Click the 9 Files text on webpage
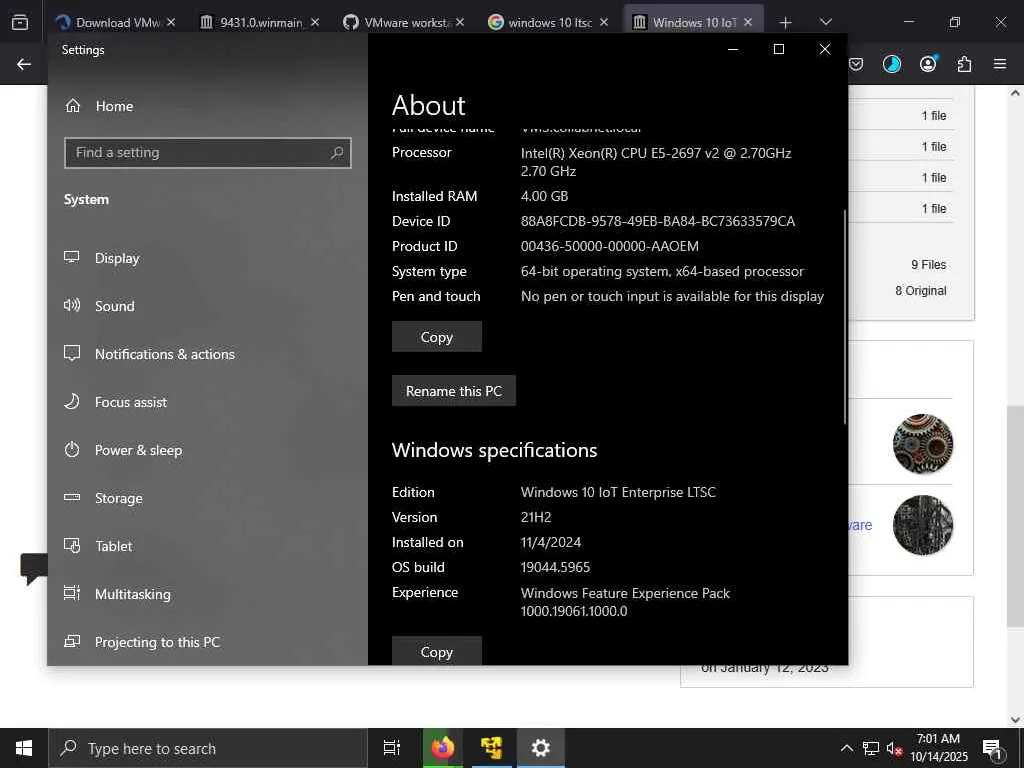 tap(929, 264)
